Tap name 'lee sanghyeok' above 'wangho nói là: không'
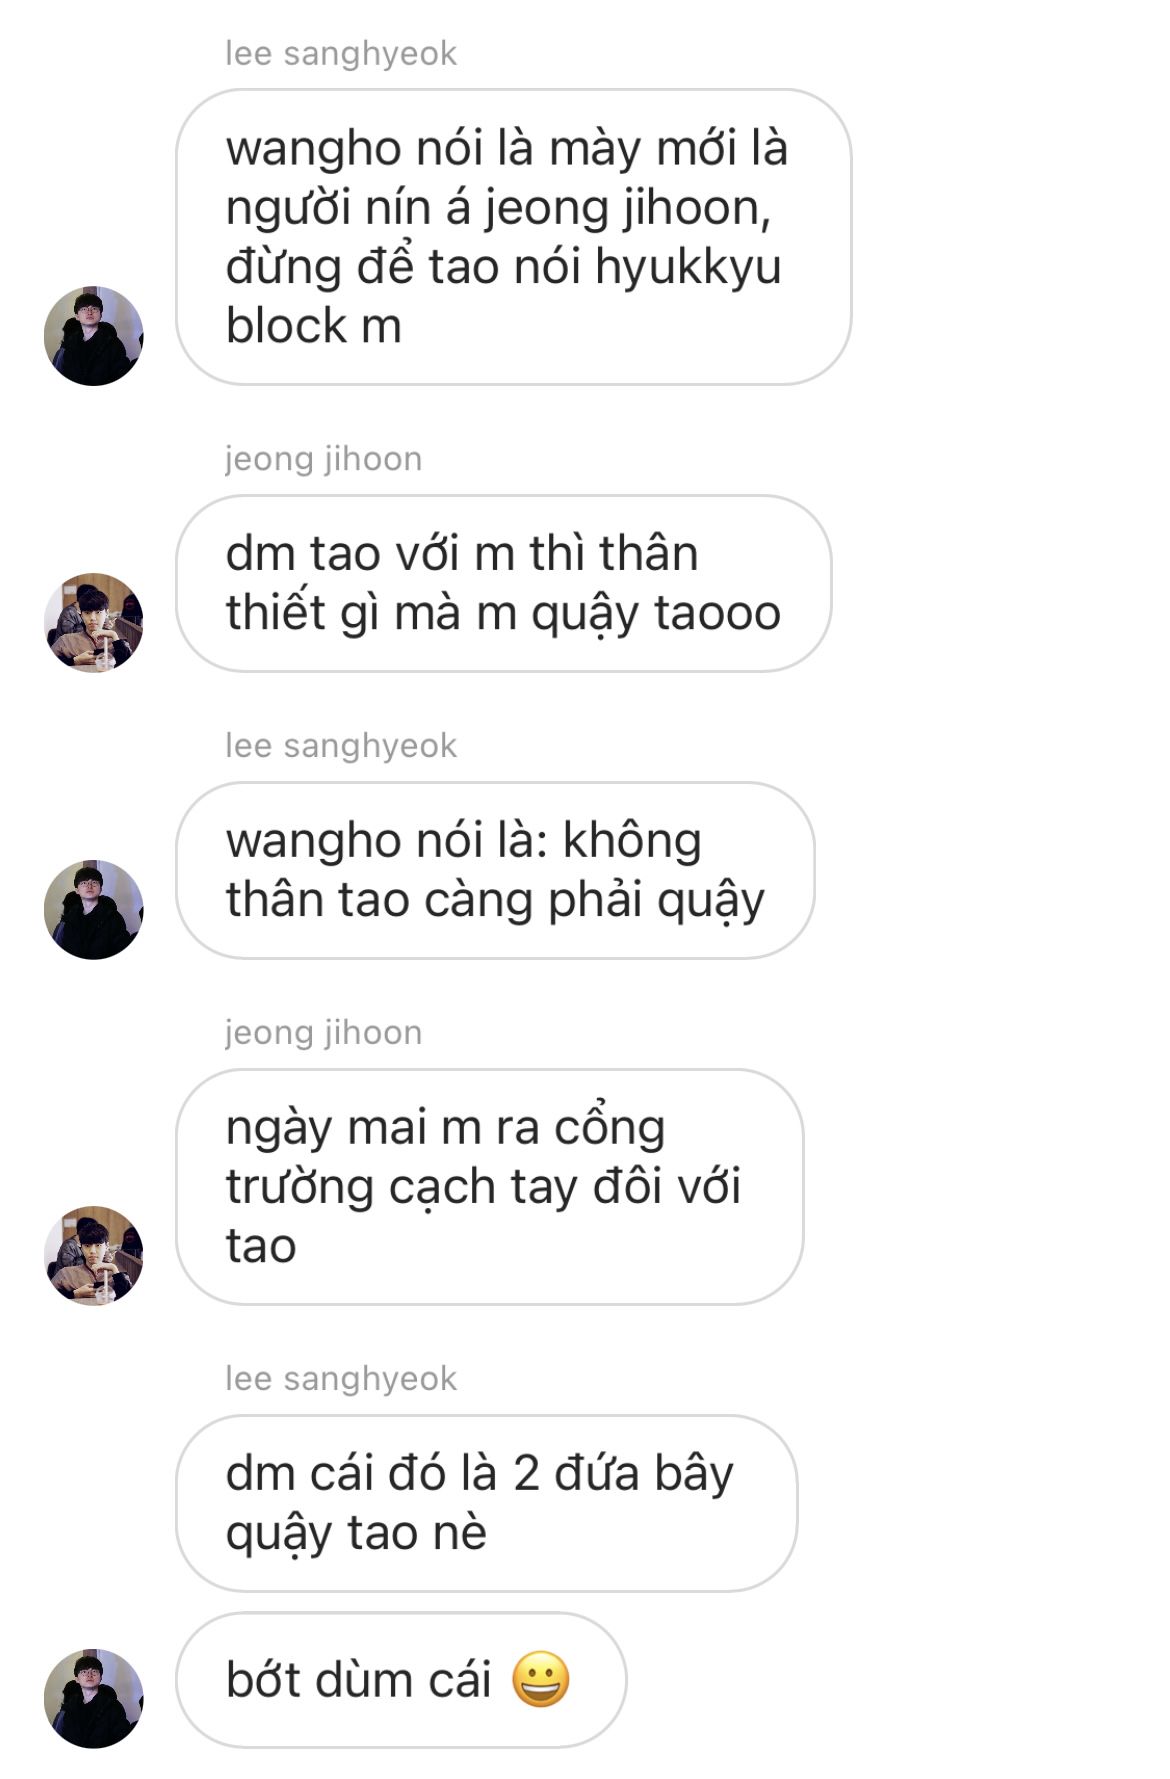Image resolution: width=1170 pixels, height=1779 pixels. click(341, 746)
